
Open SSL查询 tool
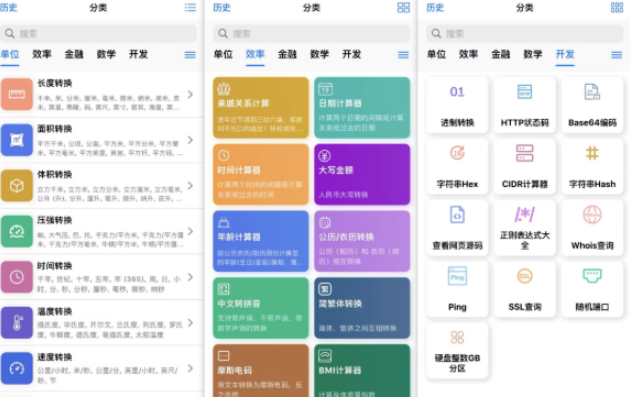(525, 289)
